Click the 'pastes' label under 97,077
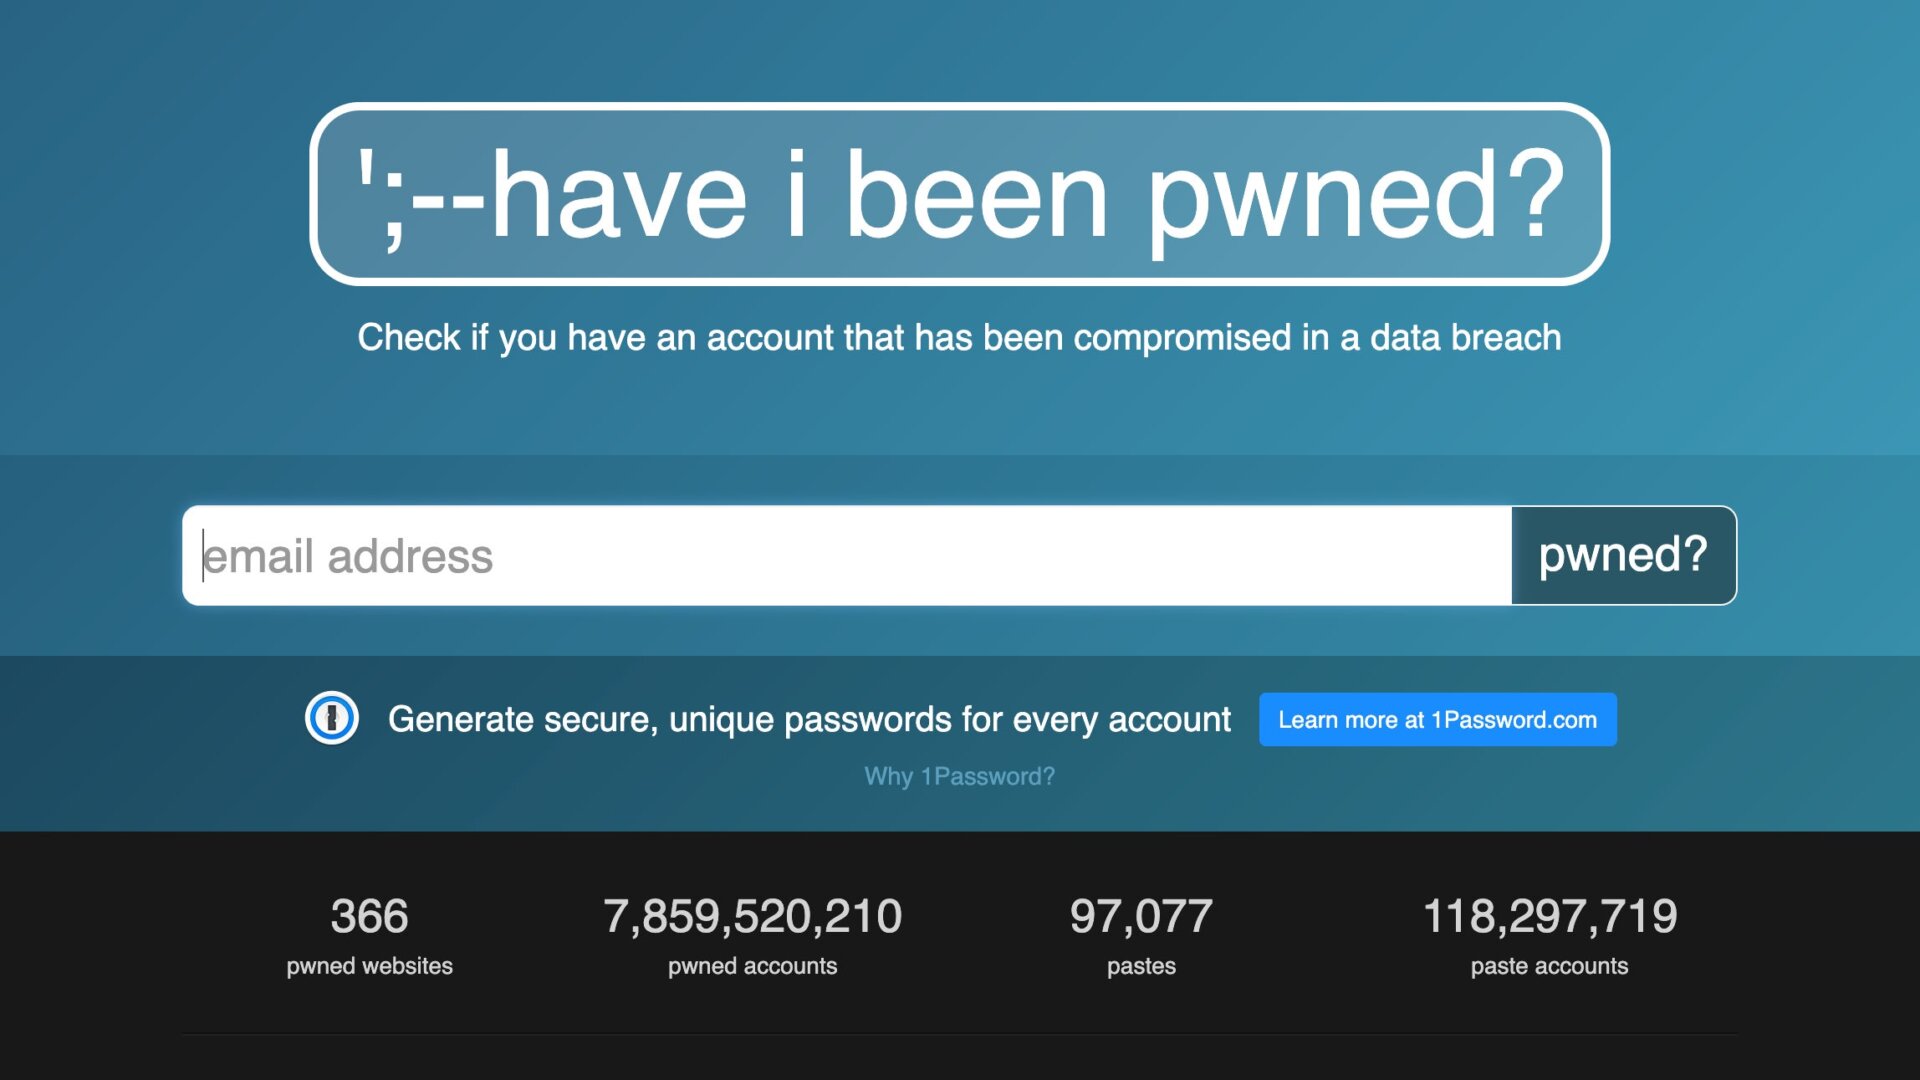This screenshot has height=1080, width=1920. click(1141, 966)
